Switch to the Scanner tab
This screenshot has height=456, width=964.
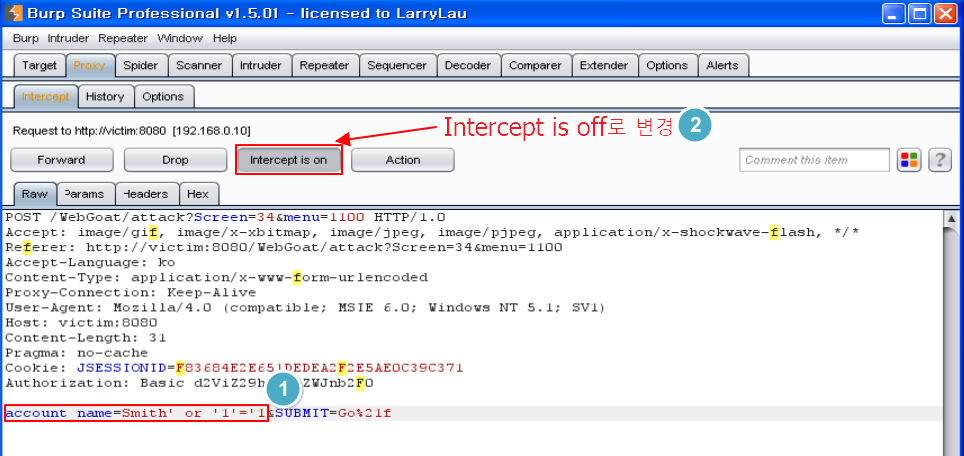click(199, 65)
